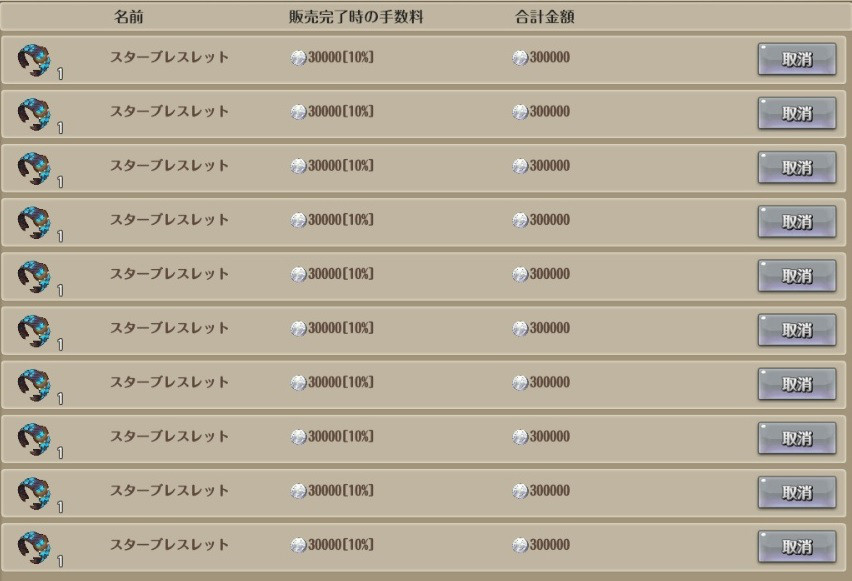The image size is (852, 581).
Task: Click the bracelet item icon in fifth row
Action: click(x=34, y=277)
